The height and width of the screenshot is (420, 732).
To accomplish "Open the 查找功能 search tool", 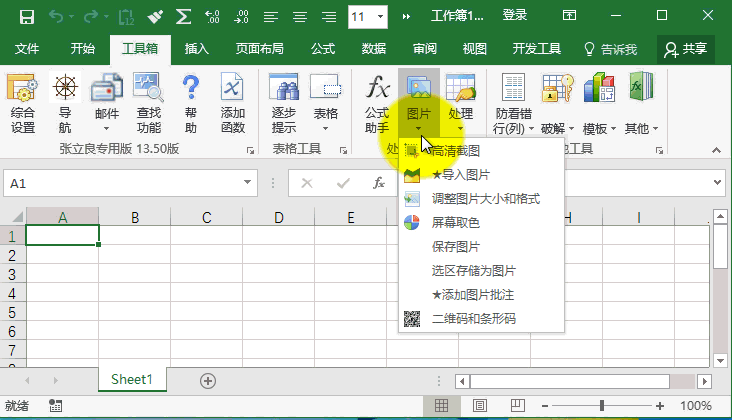I will pyautogui.click(x=148, y=104).
